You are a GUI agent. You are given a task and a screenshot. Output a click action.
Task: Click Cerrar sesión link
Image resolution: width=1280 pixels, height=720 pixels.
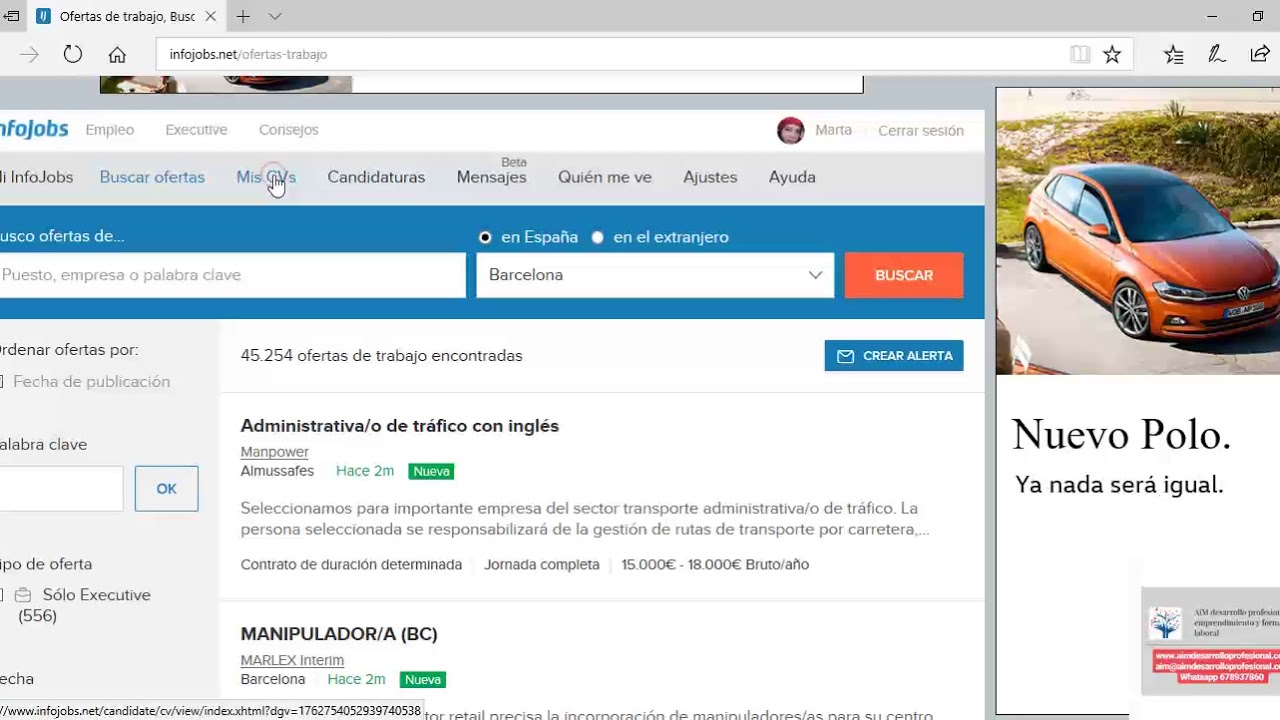pos(921,131)
